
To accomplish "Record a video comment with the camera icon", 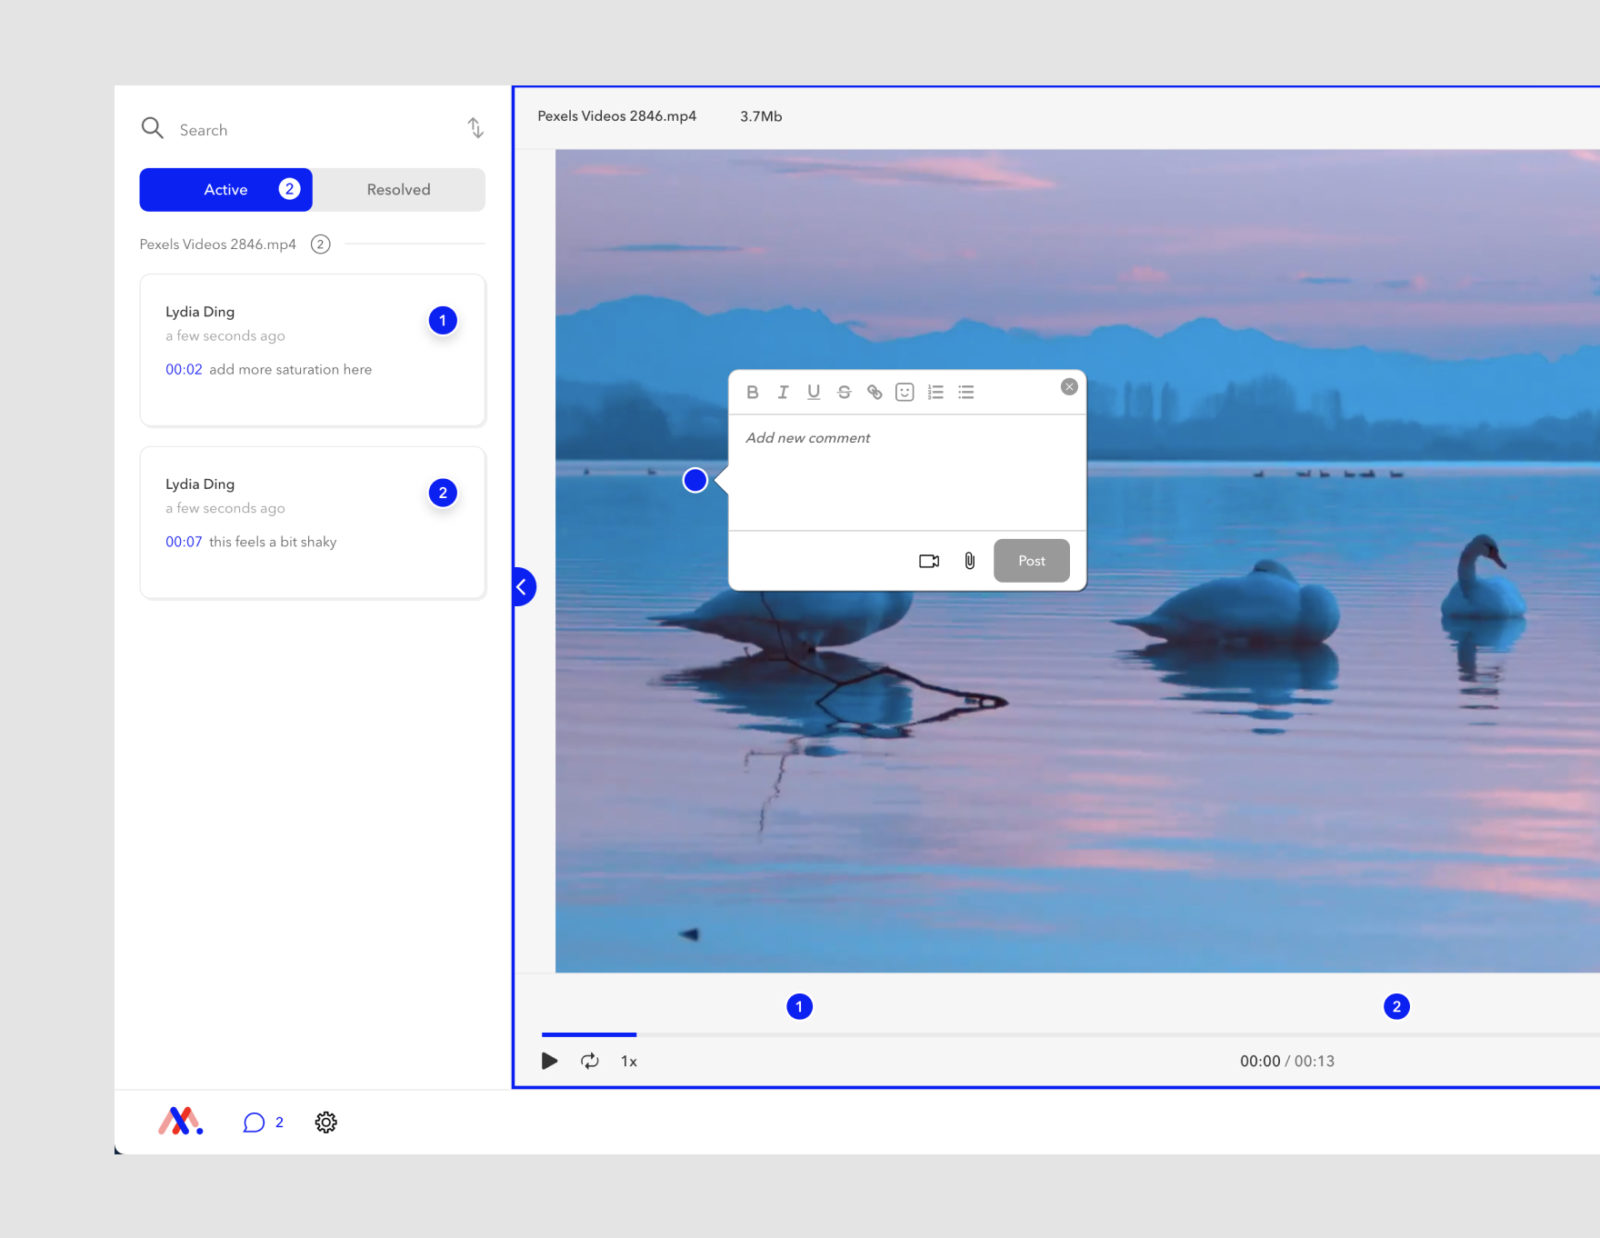I will pos(928,560).
